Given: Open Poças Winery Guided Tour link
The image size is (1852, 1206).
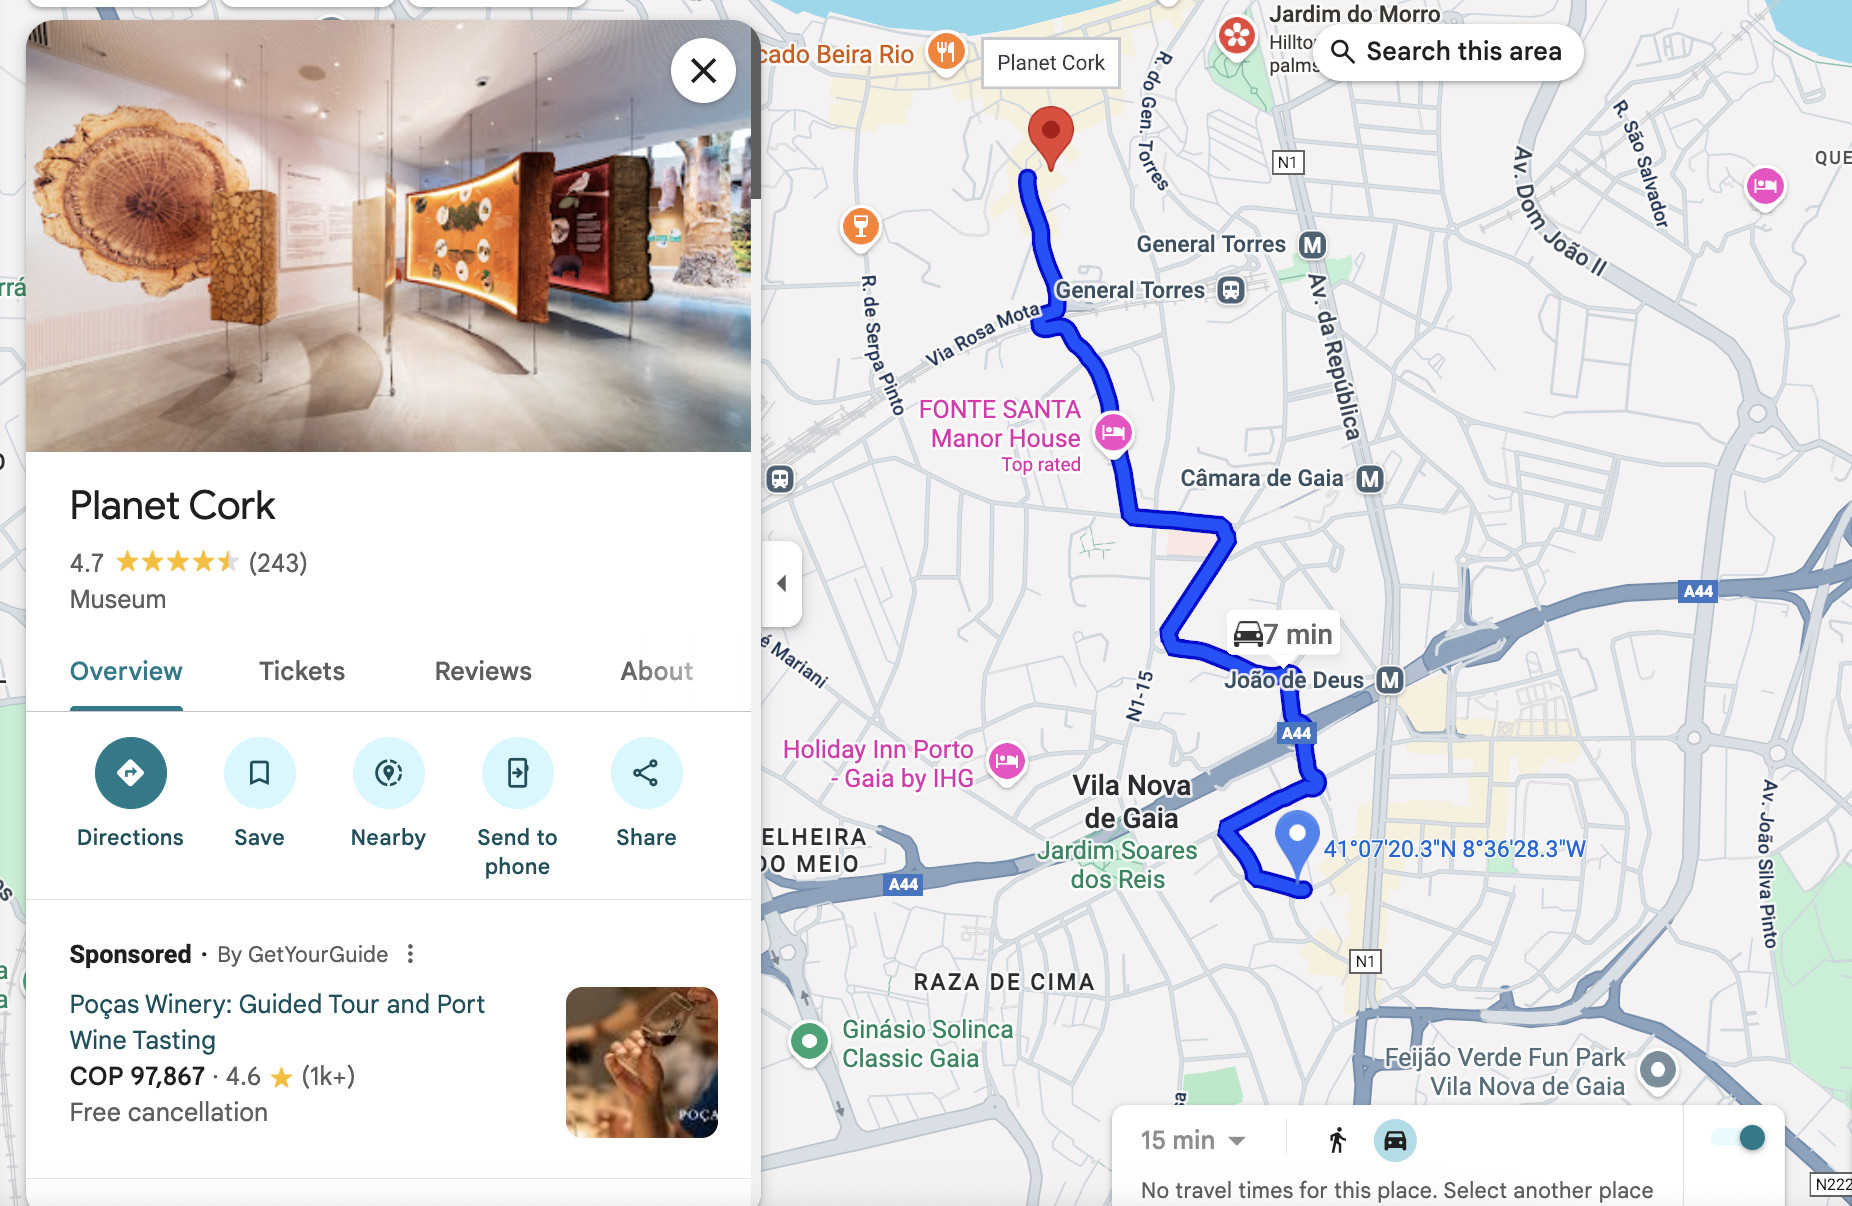Looking at the screenshot, I should (x=277, y=1022).
